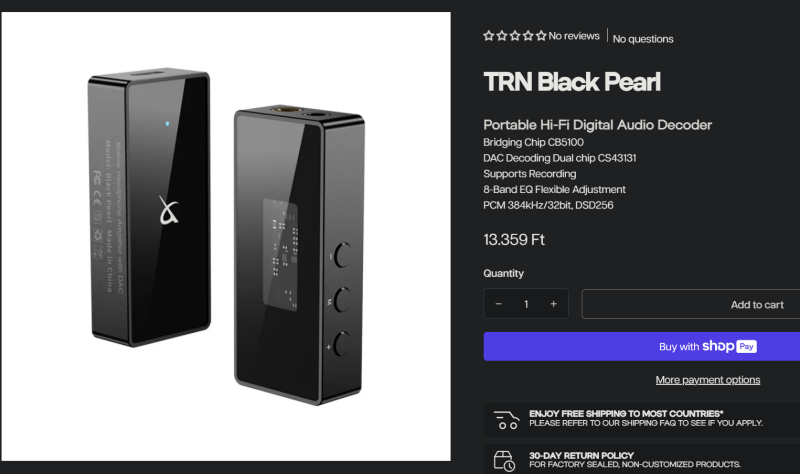Decrease quantity with the minus button
The width and height of the screenshot is (800, 474).
pyautogui.click(x=498, y=304)
